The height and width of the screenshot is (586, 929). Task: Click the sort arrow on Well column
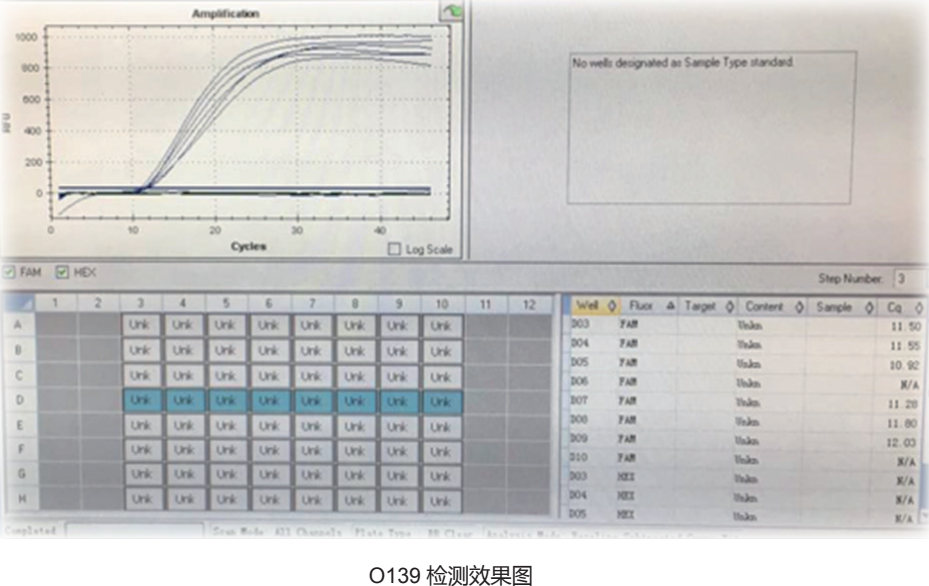(612, 307)
